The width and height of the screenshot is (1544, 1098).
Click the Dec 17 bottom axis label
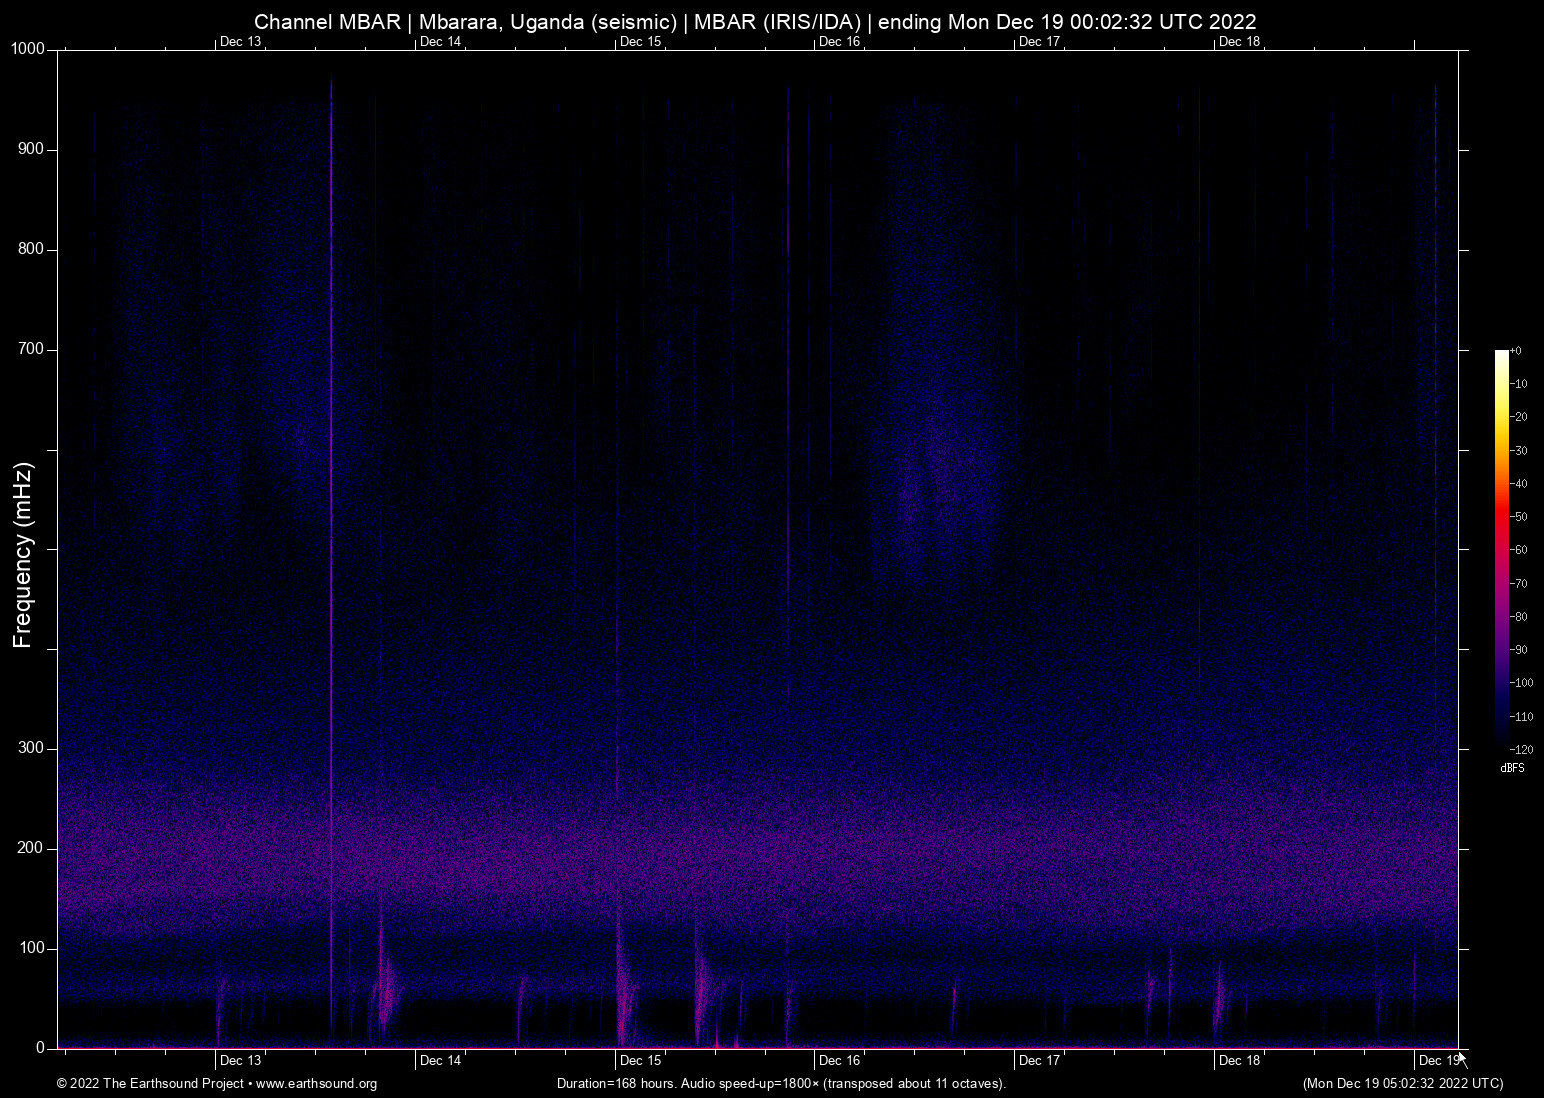[1039, 1059]
